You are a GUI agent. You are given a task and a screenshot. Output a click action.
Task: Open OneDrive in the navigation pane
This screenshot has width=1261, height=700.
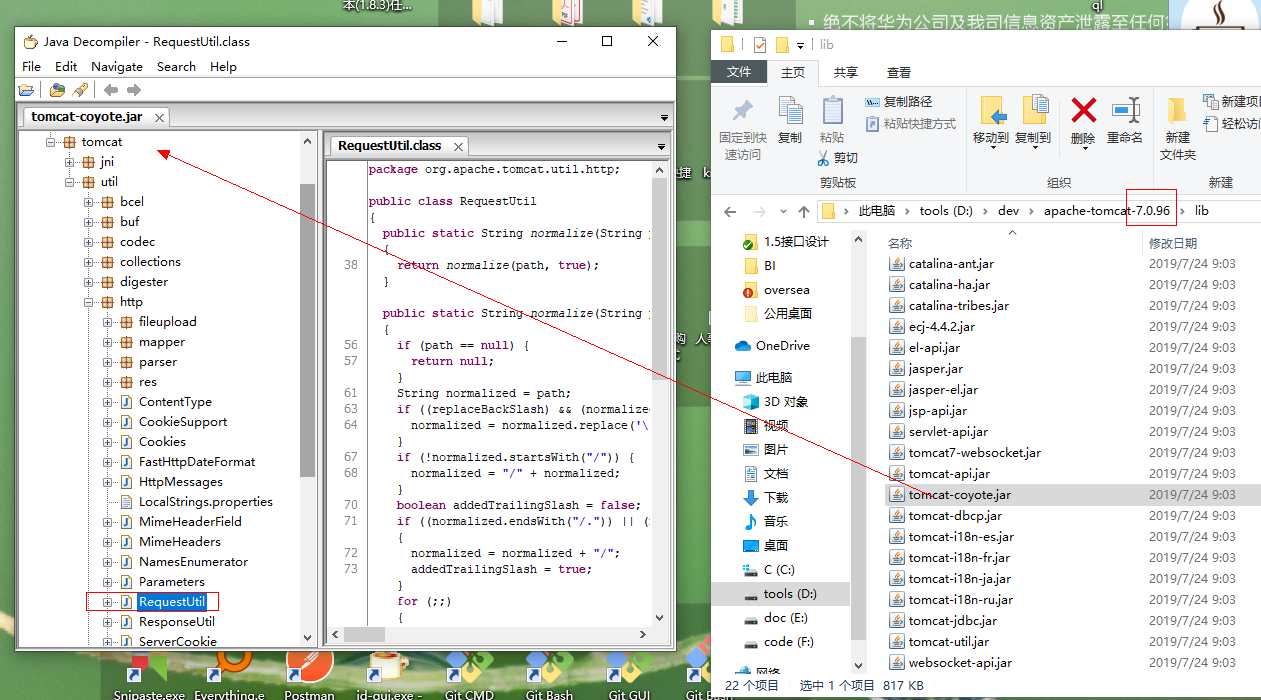pyautogui.click(x=782, y=346)
